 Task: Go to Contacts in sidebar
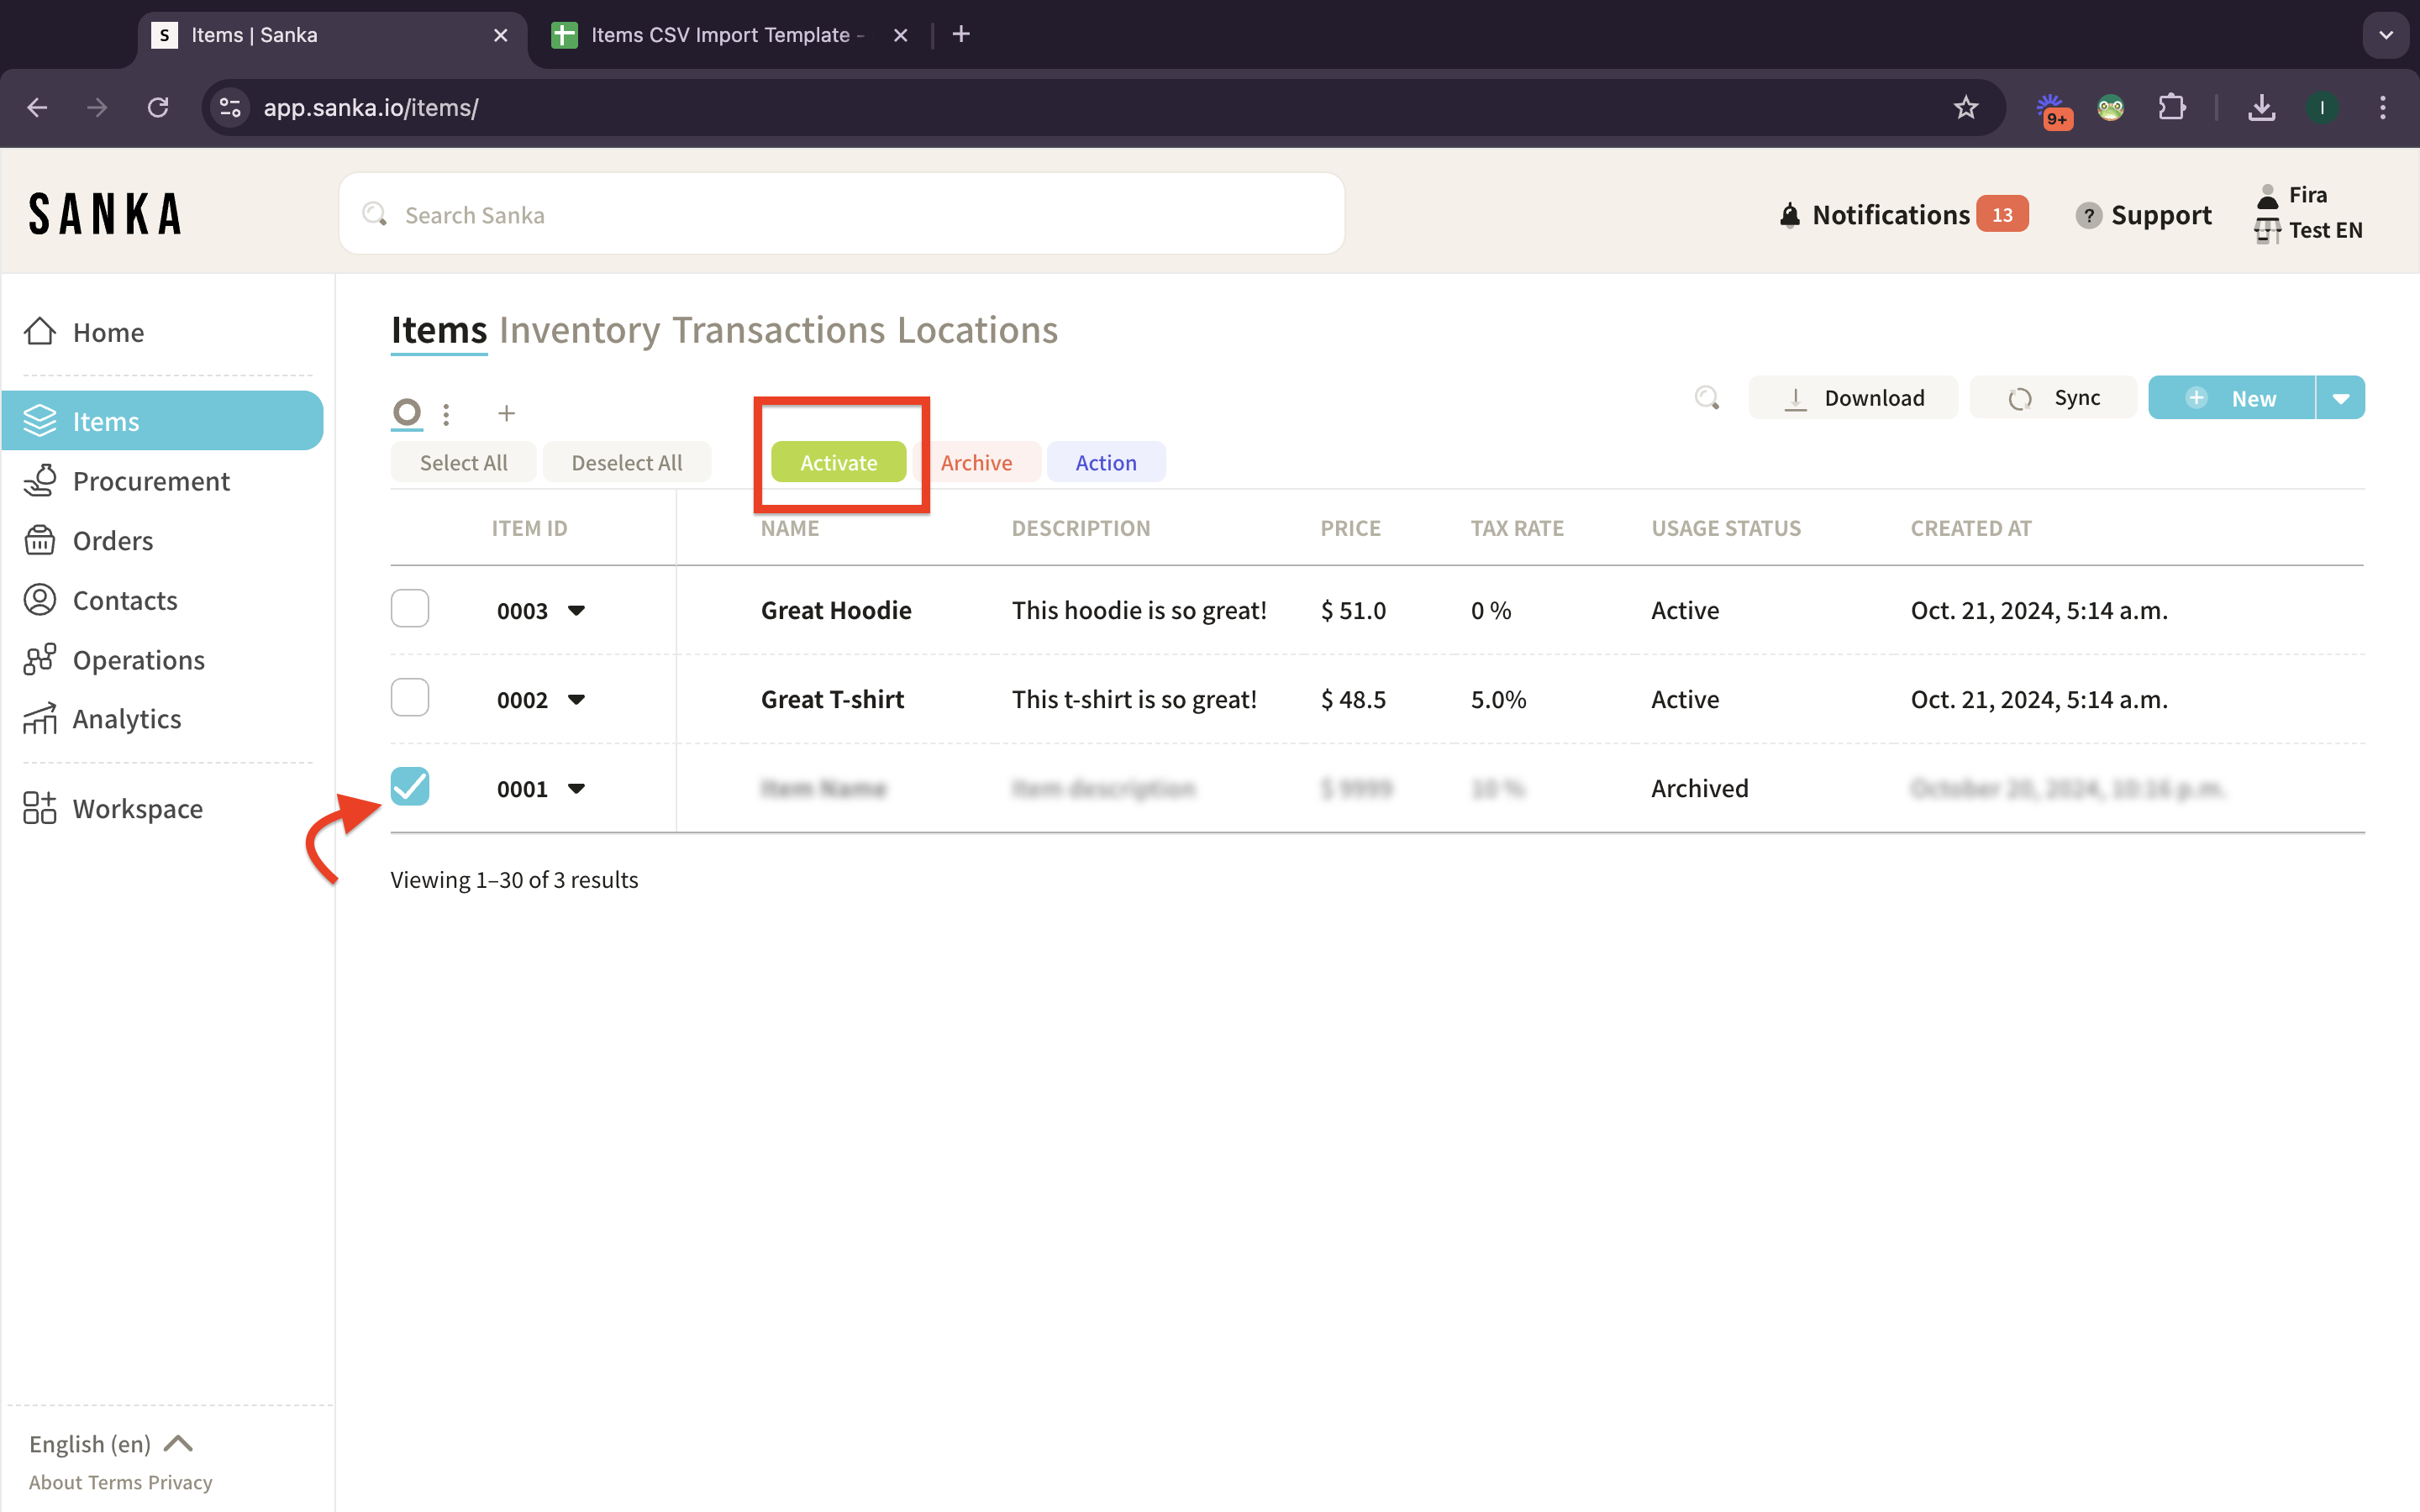click(x=125, y=600)
